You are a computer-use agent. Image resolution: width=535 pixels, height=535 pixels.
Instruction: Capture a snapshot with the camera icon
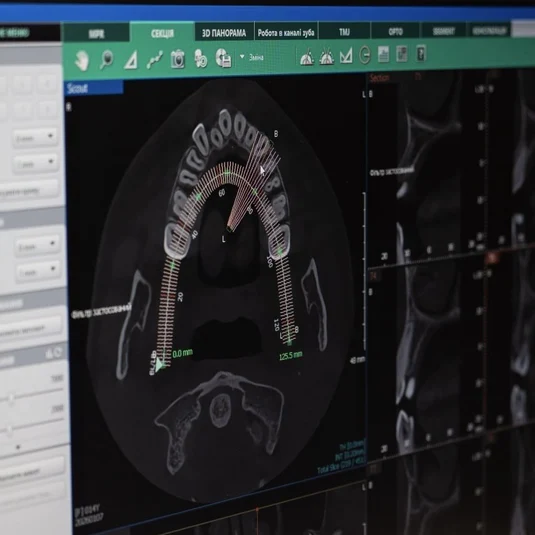click(x=178, y=58)
